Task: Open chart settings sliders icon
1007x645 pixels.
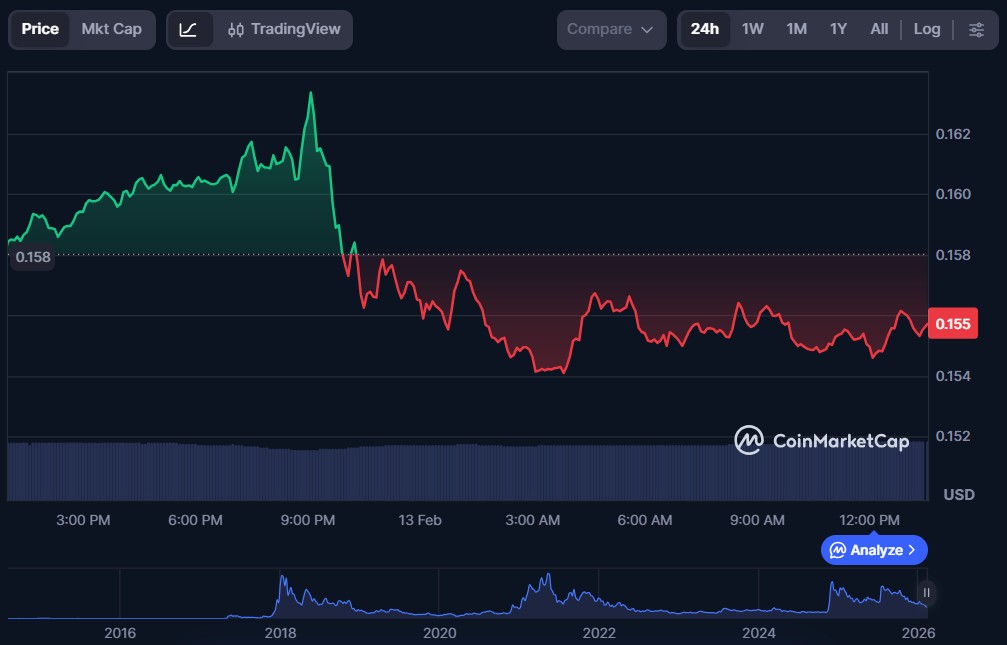Action: tap(976, 29)
